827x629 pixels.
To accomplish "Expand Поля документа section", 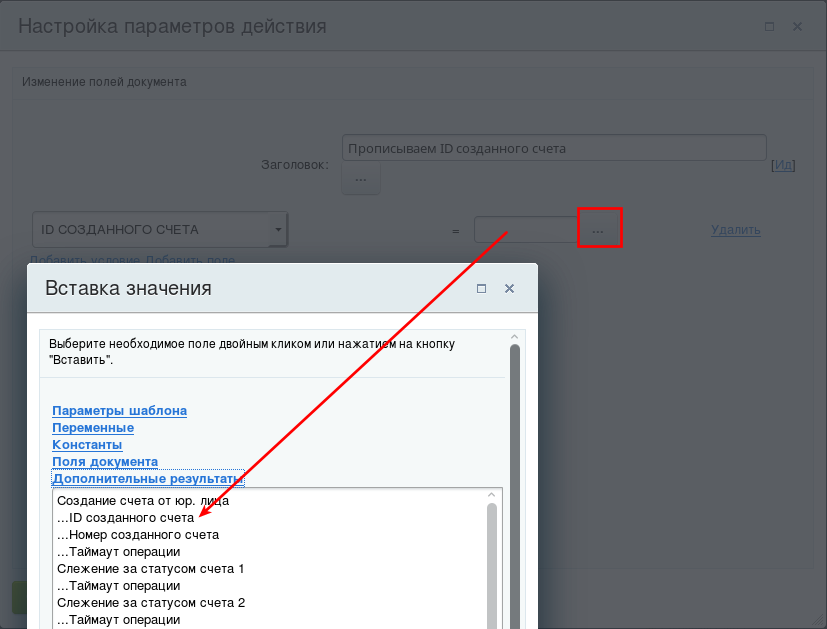I will tap(105, 461).
